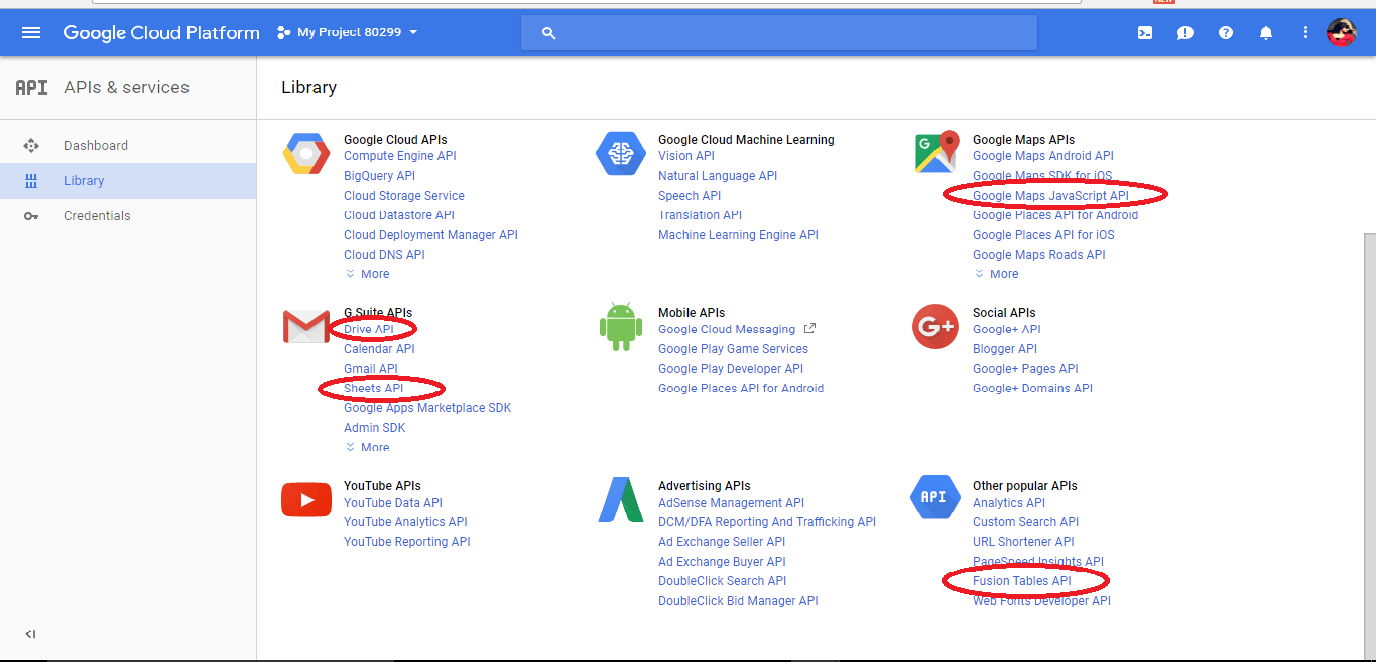This screenshot has height=662, width=1376.
Task: Open Cloud DNS API link
Action: [x=384, y=255]
